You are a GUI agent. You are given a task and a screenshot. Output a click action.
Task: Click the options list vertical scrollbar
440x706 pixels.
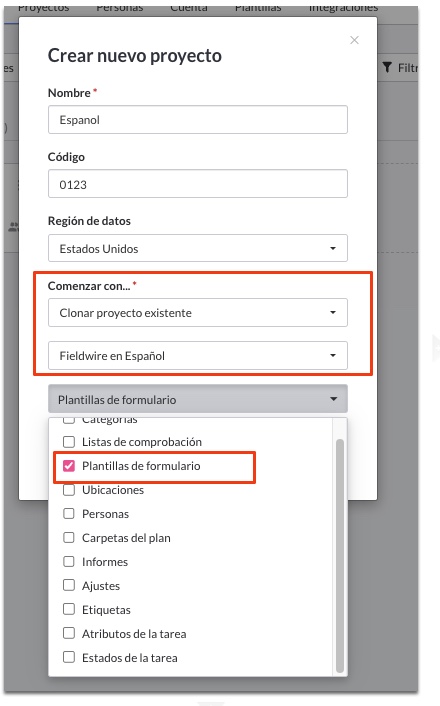pyautogui.click(x=340, y=556)
